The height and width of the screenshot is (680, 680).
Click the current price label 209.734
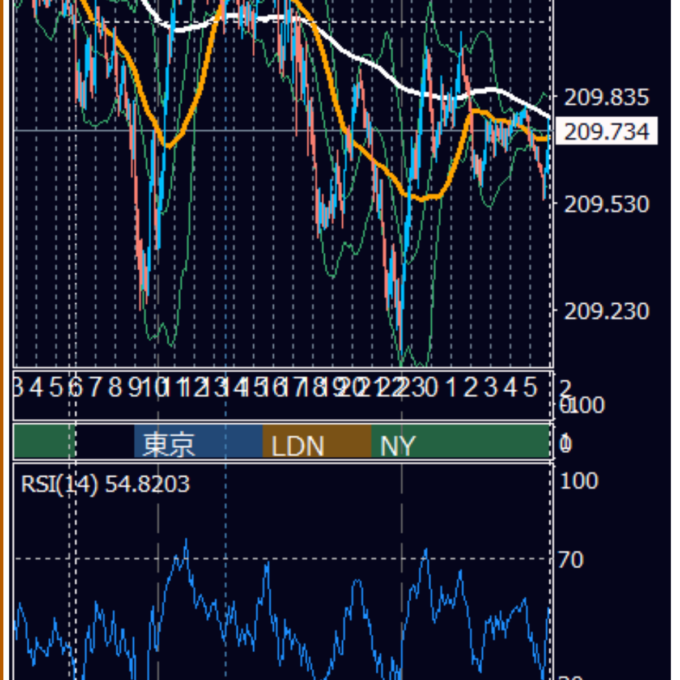click(606, 131)
